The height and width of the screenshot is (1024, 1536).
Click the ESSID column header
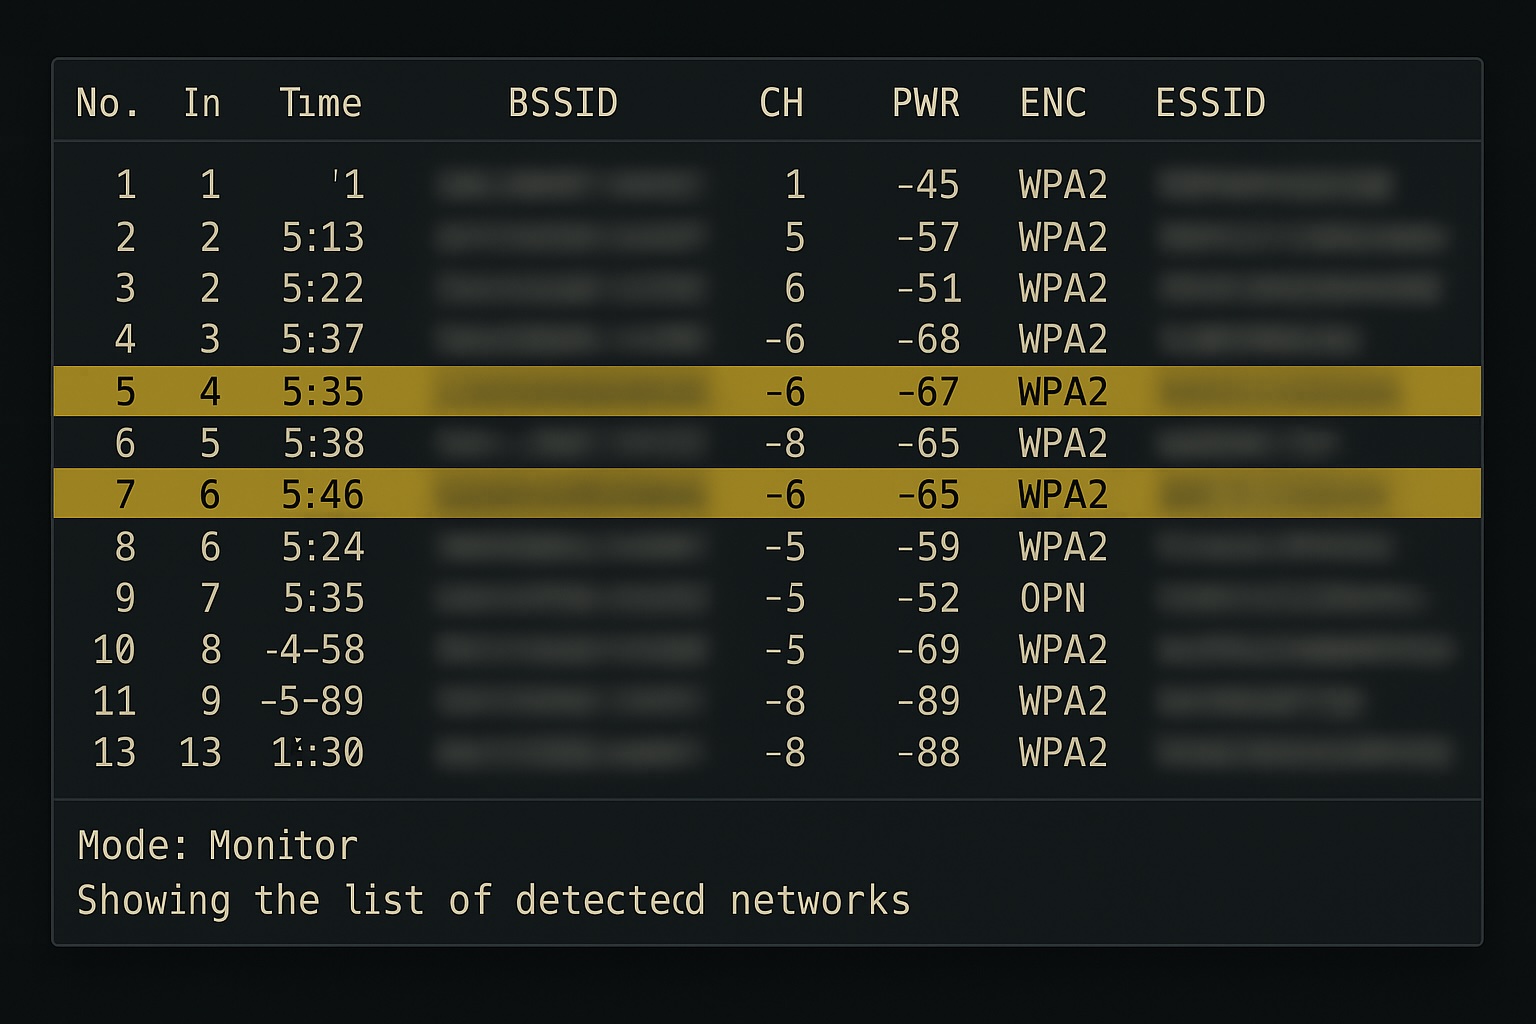point(1210,103)
